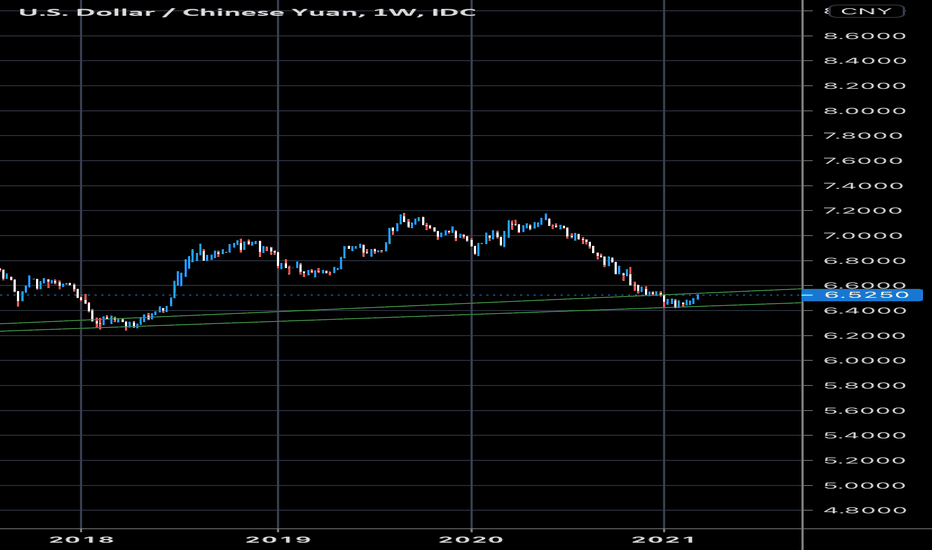Image resolution: width=932 pixels, height=550 pixels.
Task: Click the 8.0000 price scale label
Action: (x=865, y=111)
